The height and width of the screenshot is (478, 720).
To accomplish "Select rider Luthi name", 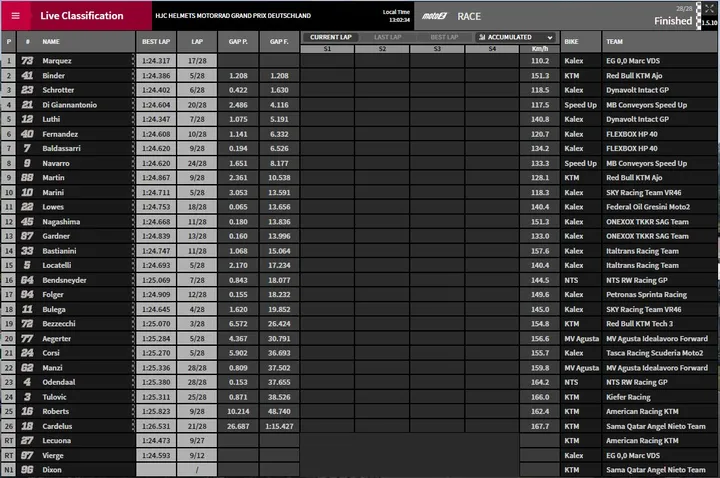I will (x=51, y=119).
